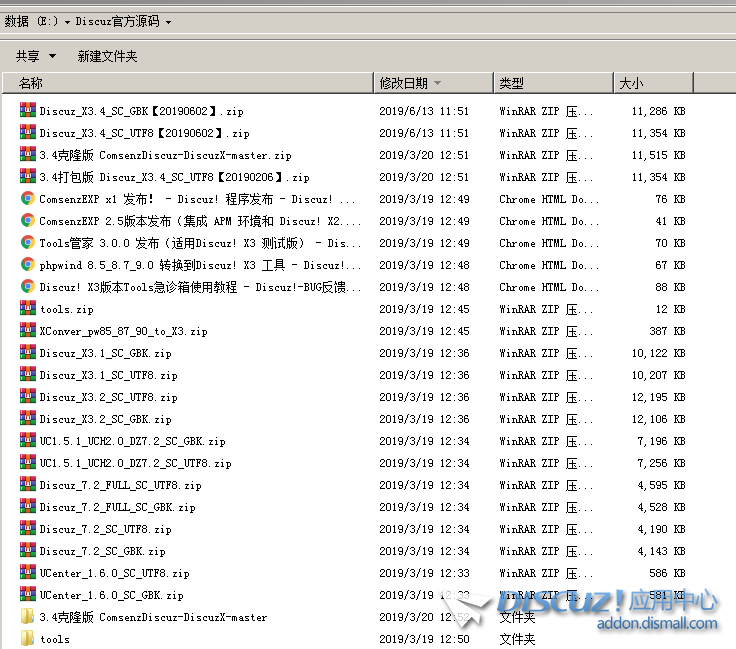Select the Discuz_X3.1_SC_UTF8.zip icon

(x=28, y=374)
